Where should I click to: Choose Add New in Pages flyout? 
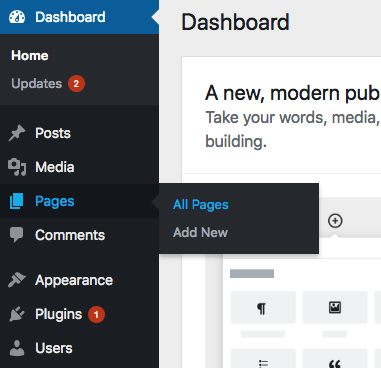point(200,232)
